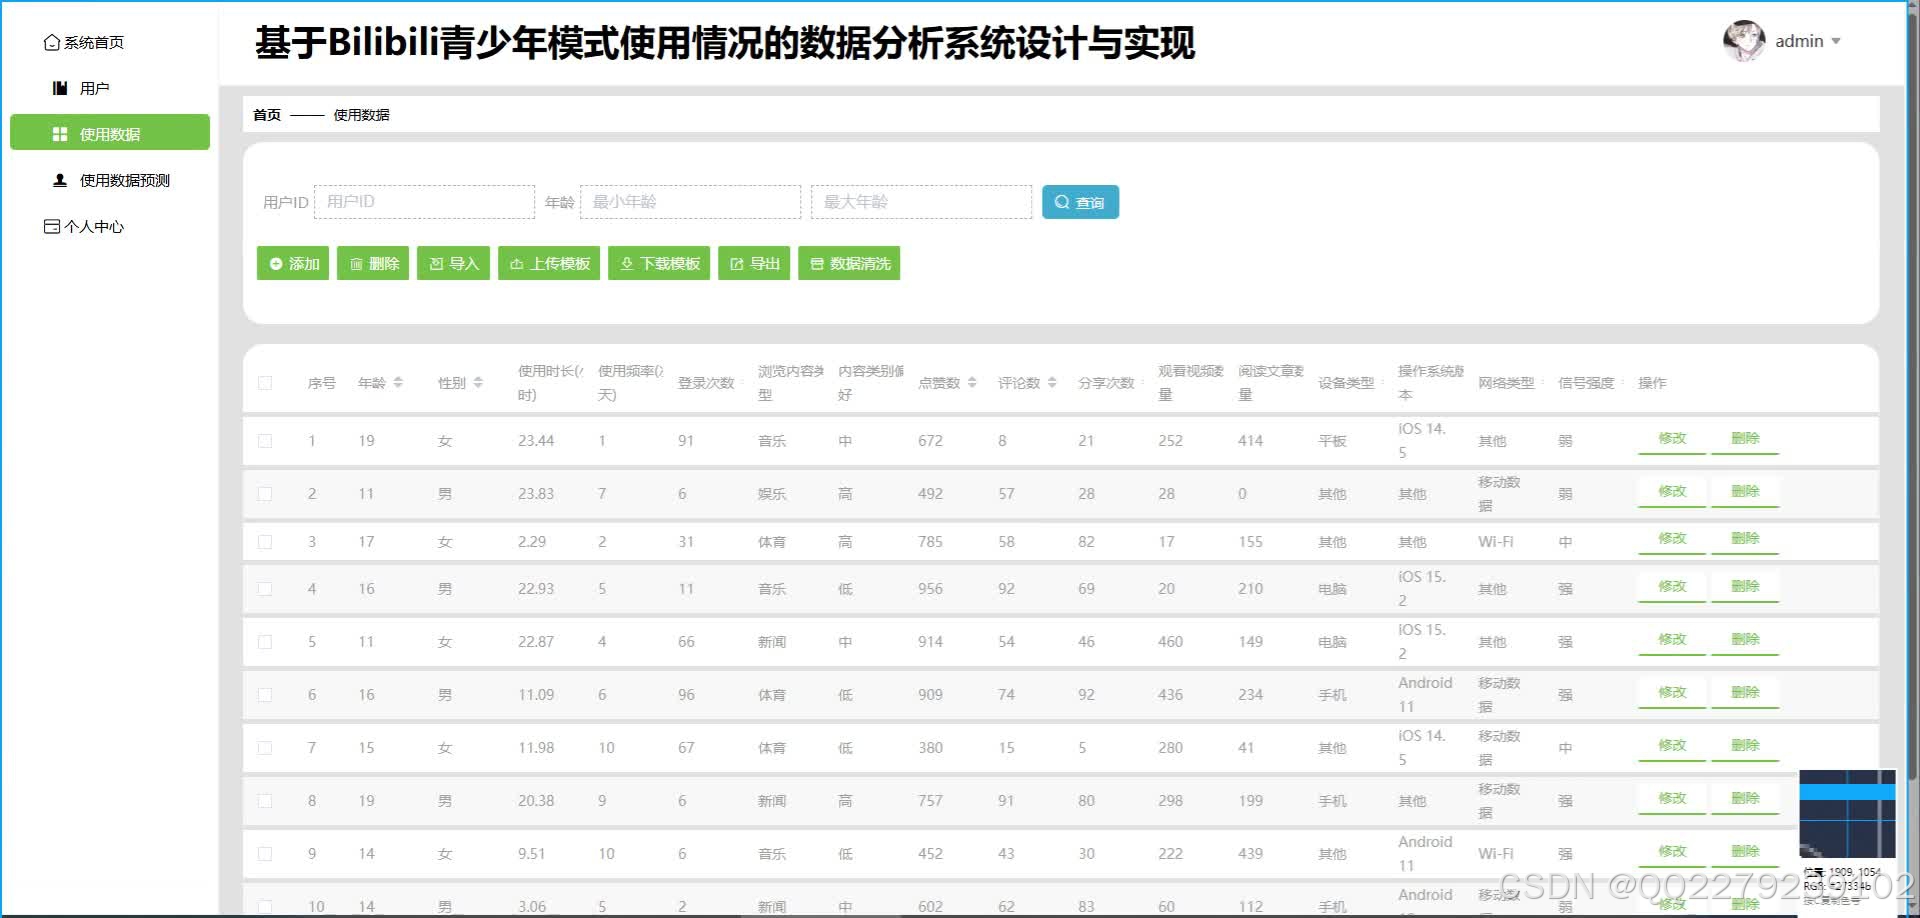Viewport: 1920px width, 918px height.
Task: Click the 用户ID input field
Action: (x=424, y=201)
